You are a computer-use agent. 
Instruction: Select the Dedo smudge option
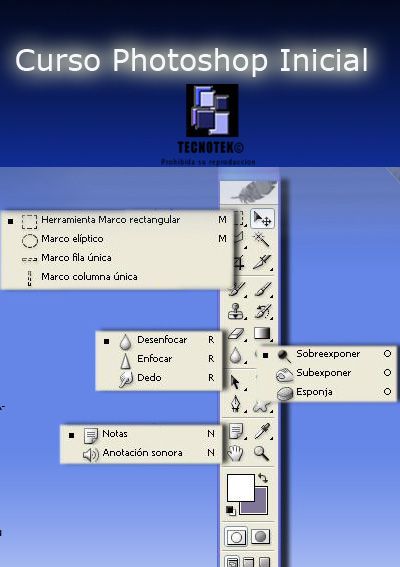point(159,378)
